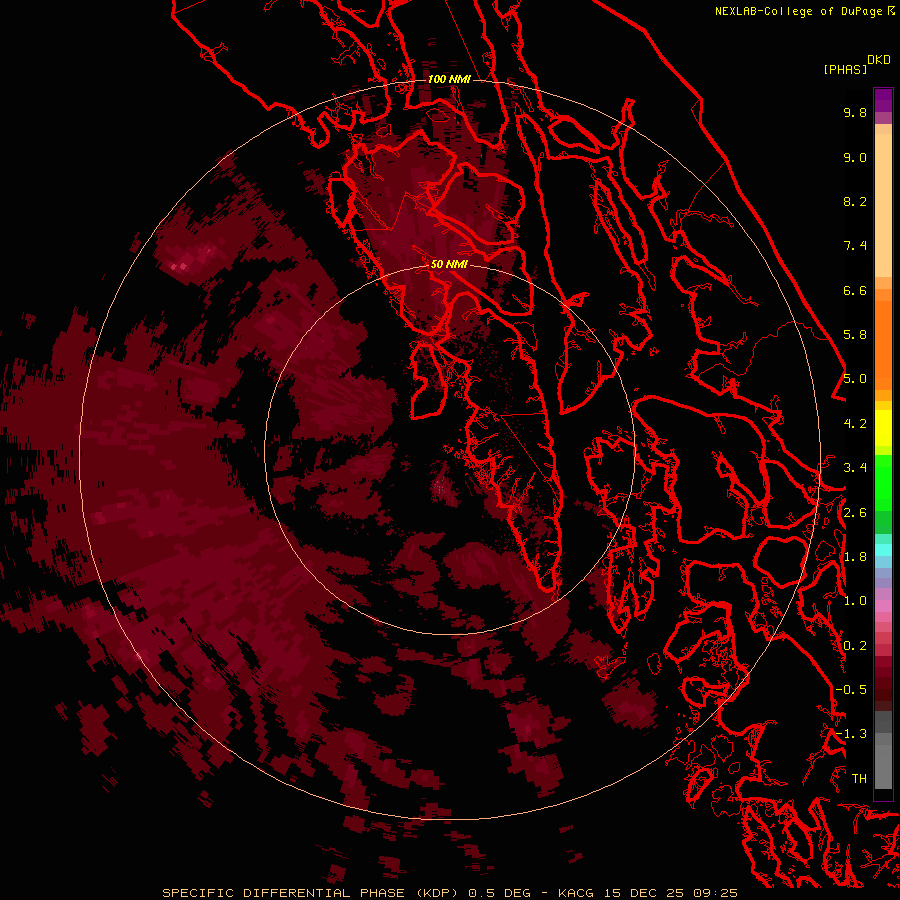
Task: Click the 1.8 legend value
Action: point(855,557)
